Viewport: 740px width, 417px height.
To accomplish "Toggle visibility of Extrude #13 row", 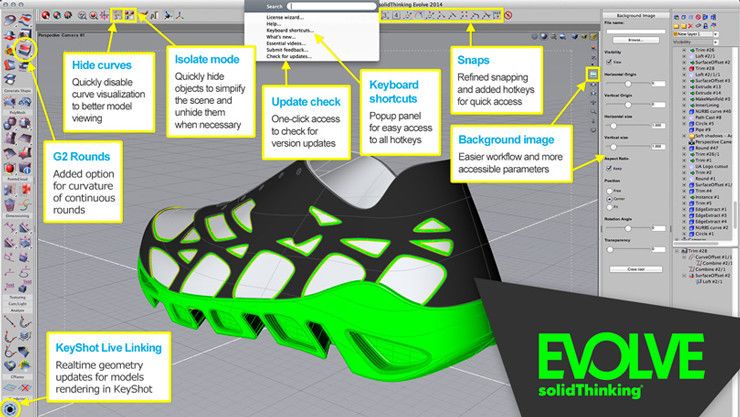I will click(x=684, y=87).
